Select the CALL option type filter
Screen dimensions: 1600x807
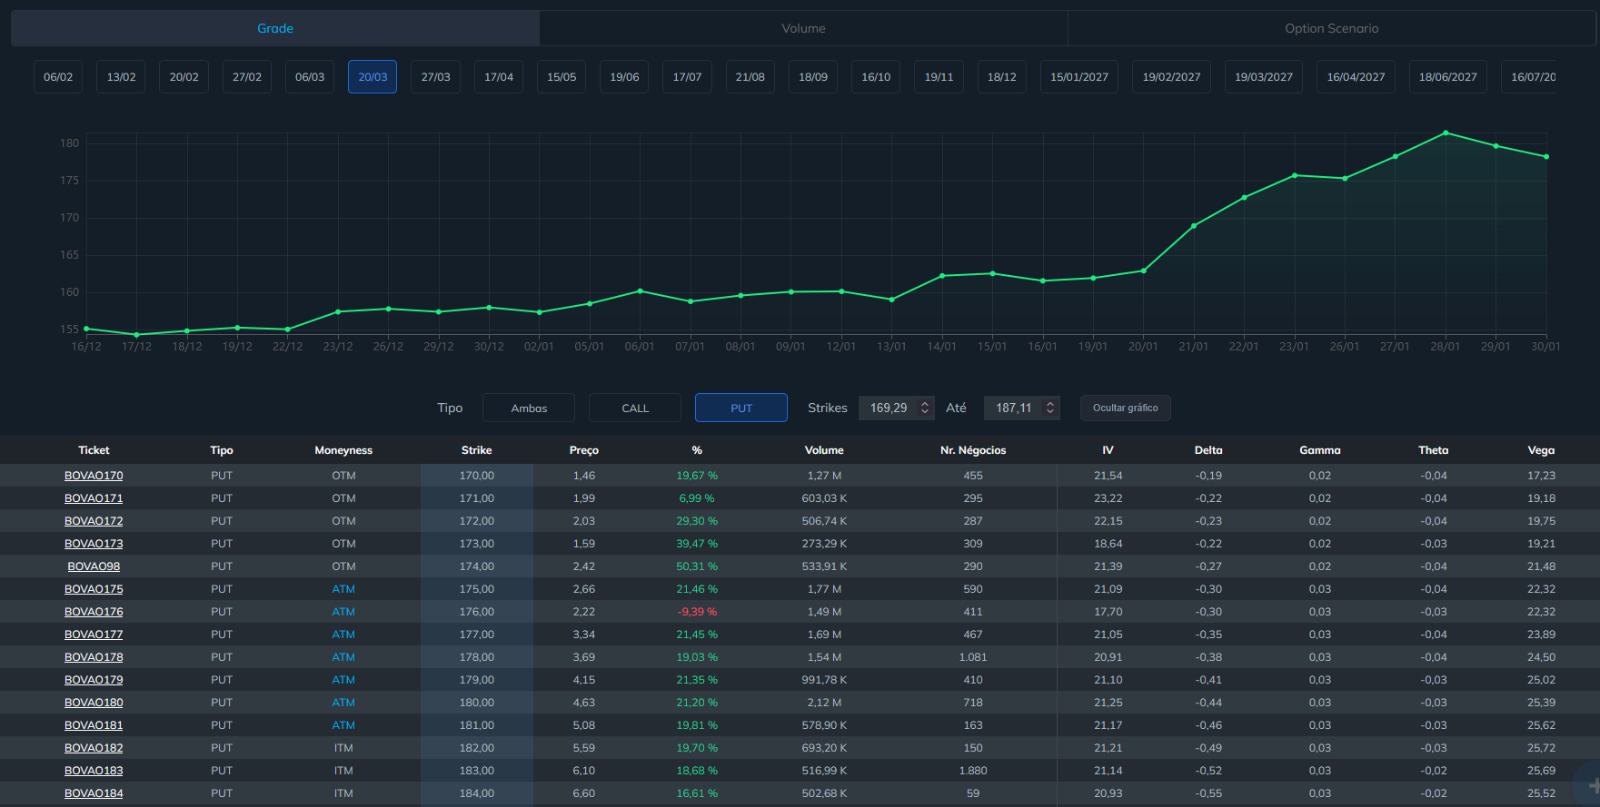tap(635, 408)
